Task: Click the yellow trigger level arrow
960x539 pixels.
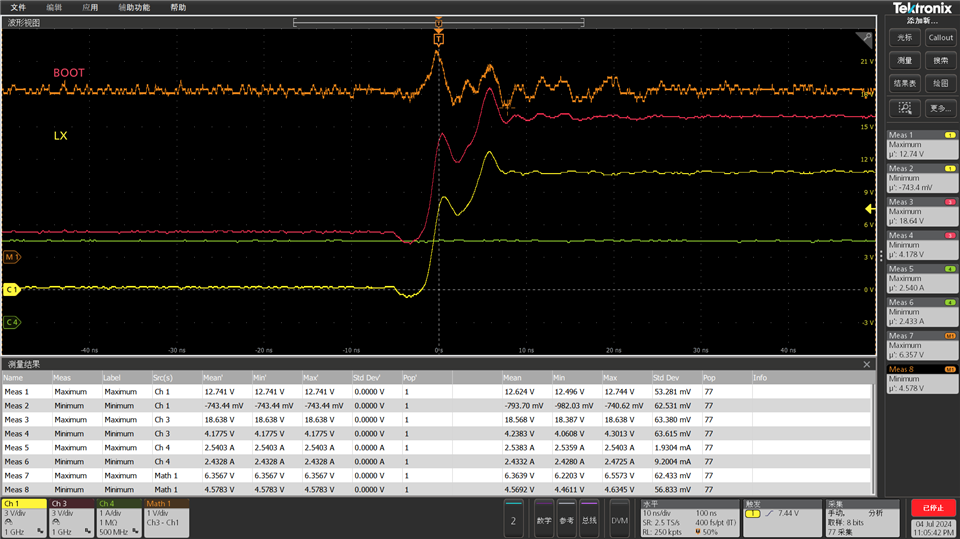Action: click(x=870, y=209)
